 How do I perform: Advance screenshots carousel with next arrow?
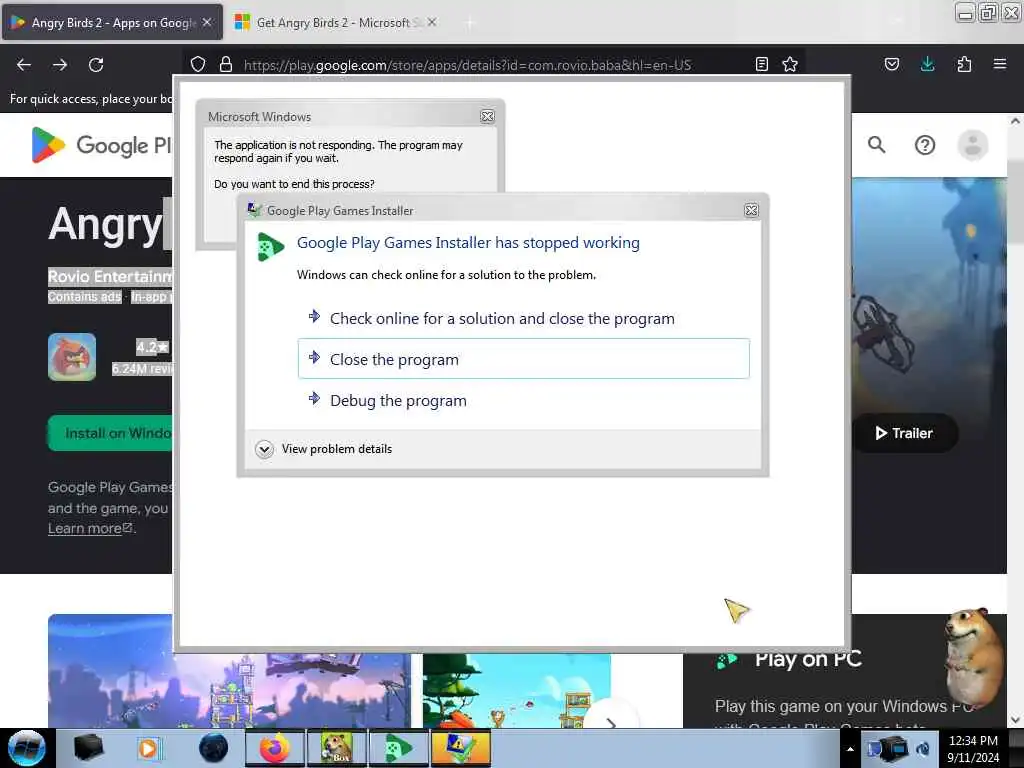tap(611, 722)
